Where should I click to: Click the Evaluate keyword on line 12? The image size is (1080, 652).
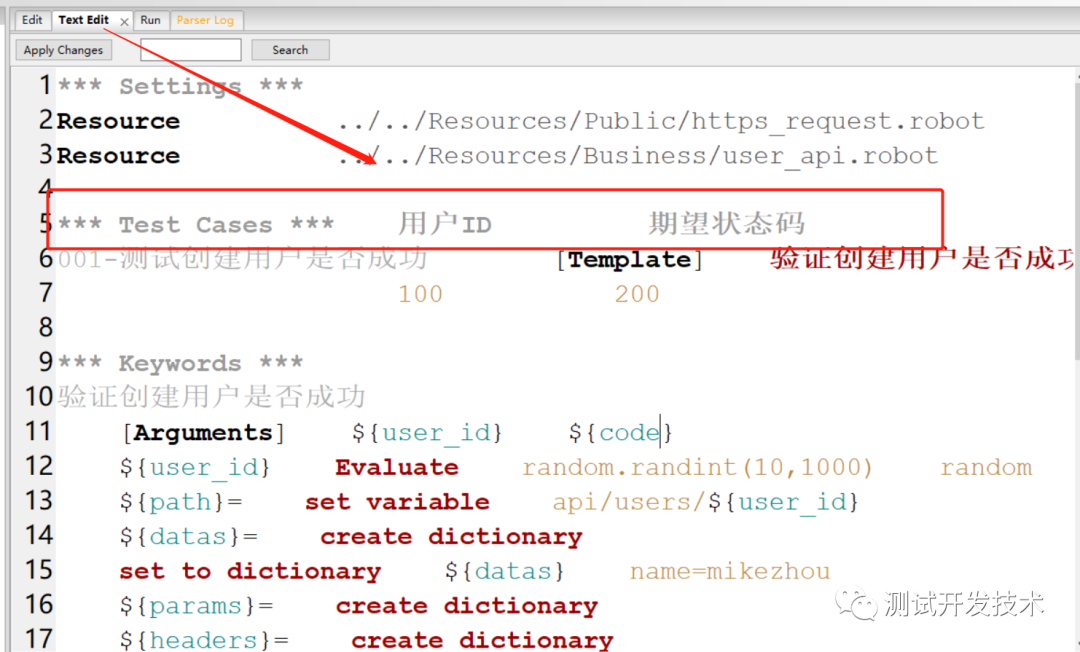(x=397, y=467)
